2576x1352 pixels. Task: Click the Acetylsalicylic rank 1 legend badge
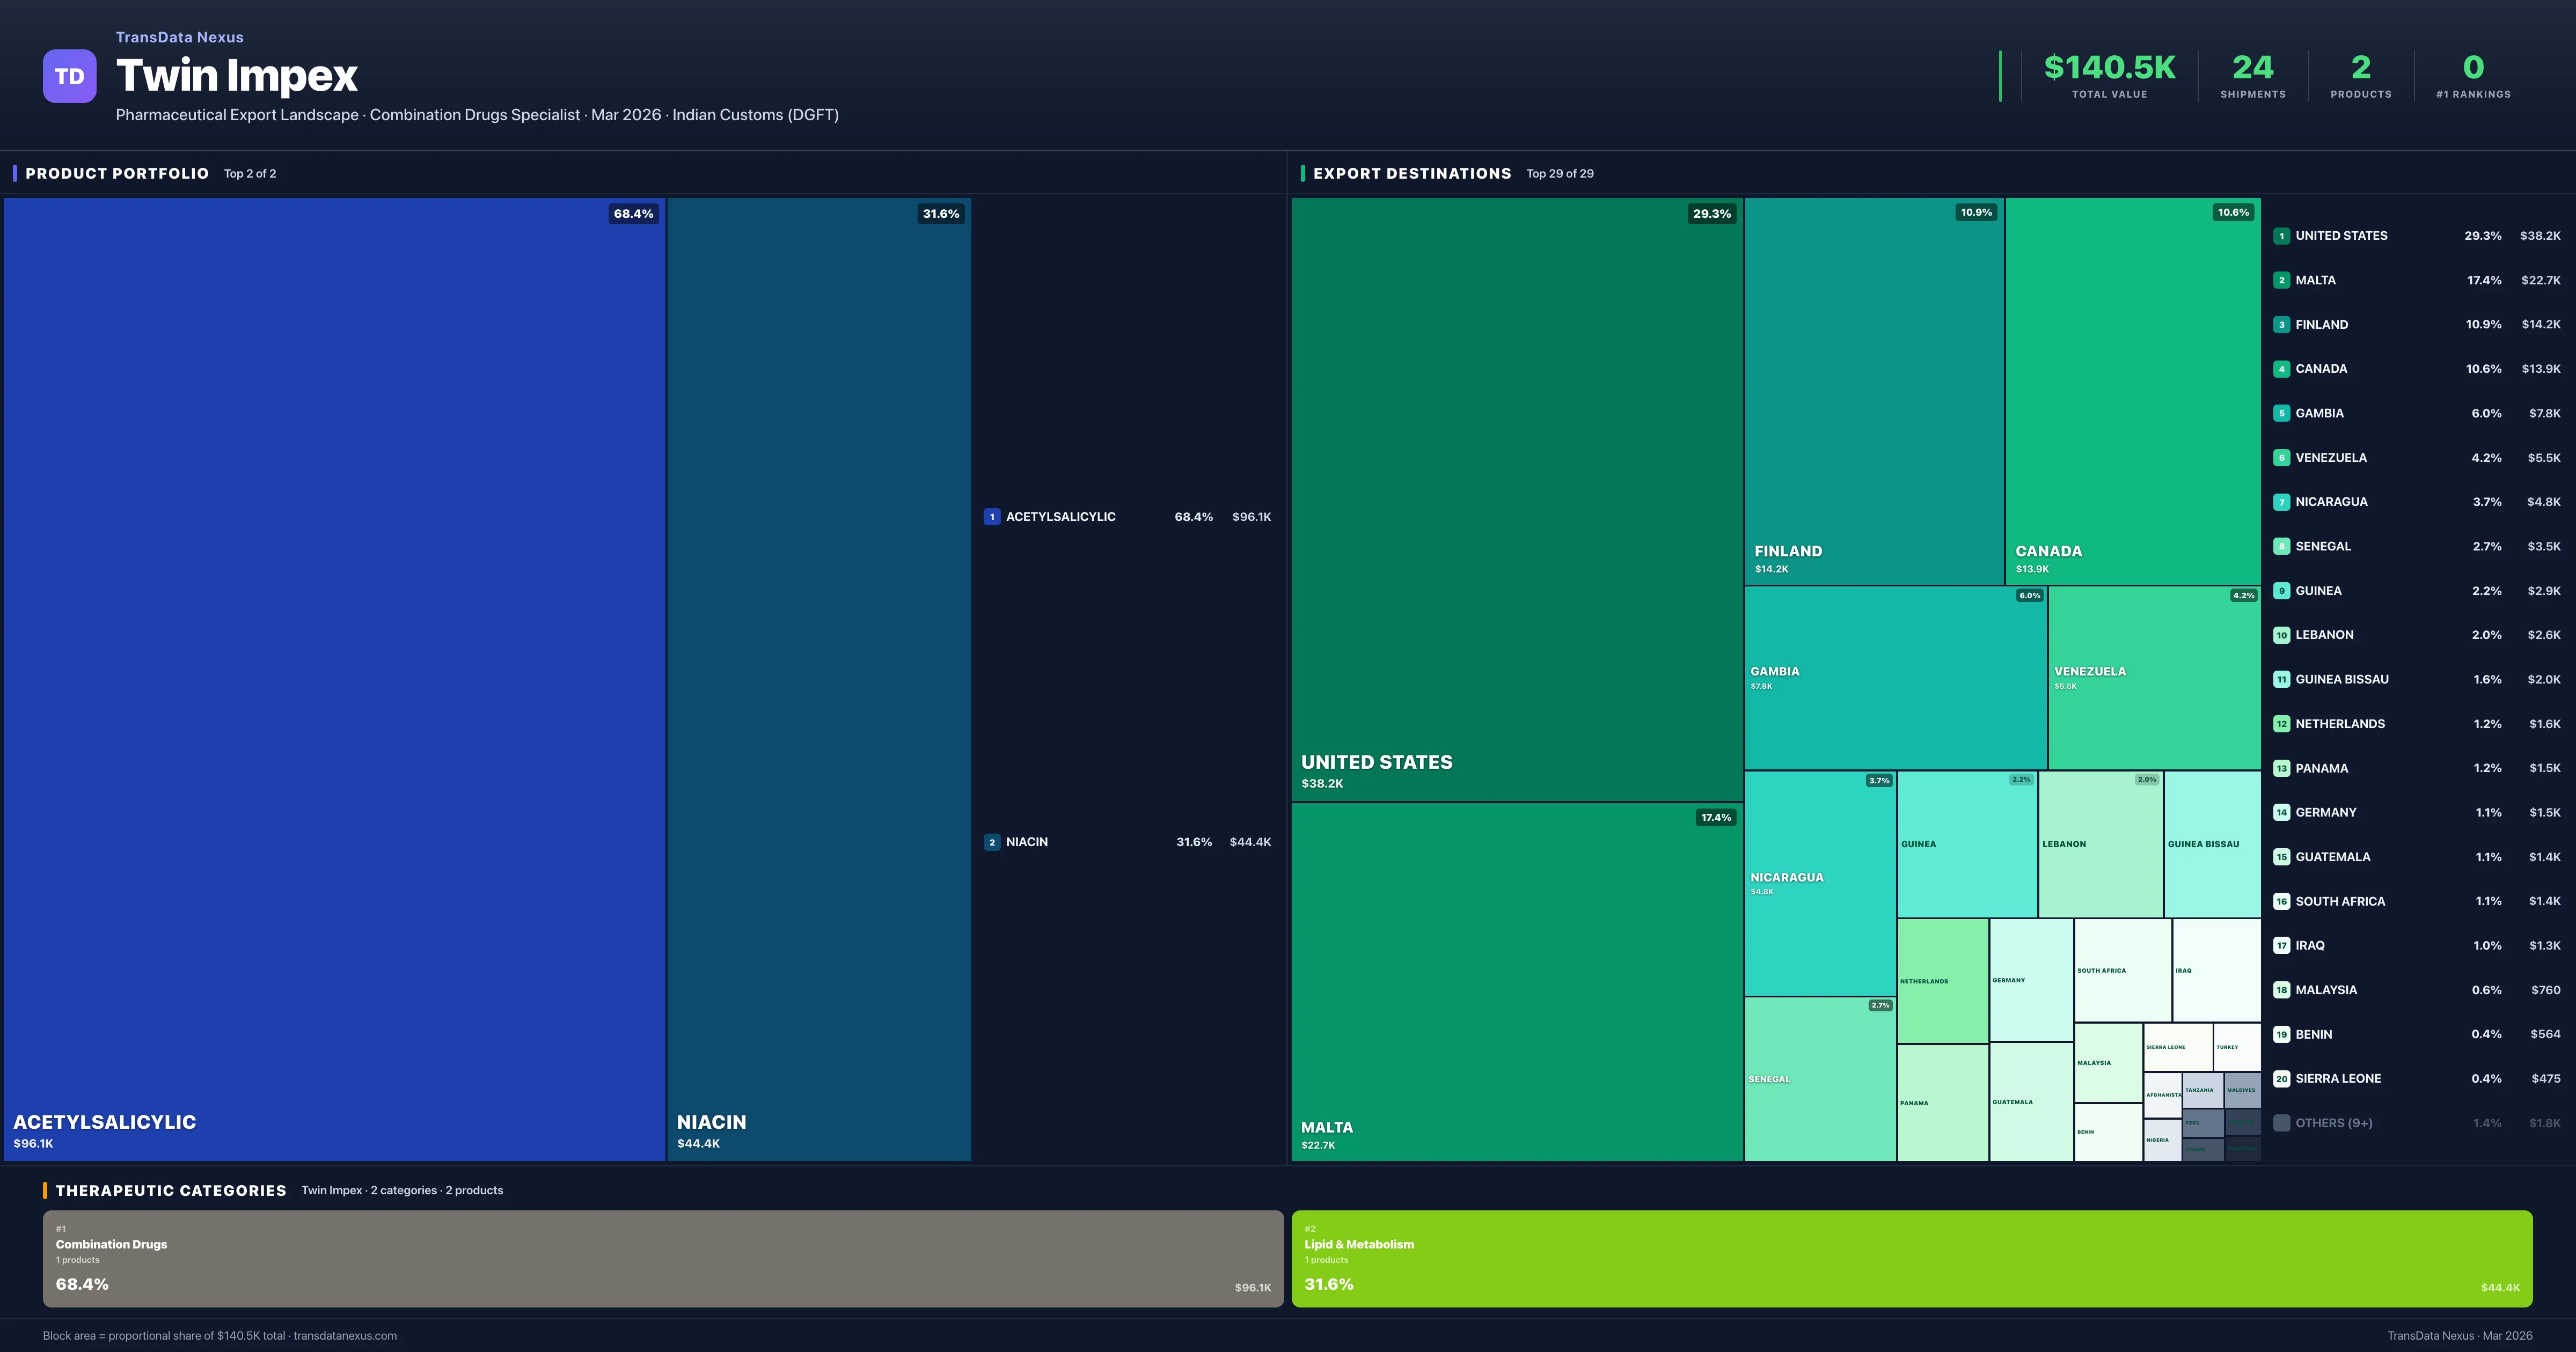pos(991,517)
